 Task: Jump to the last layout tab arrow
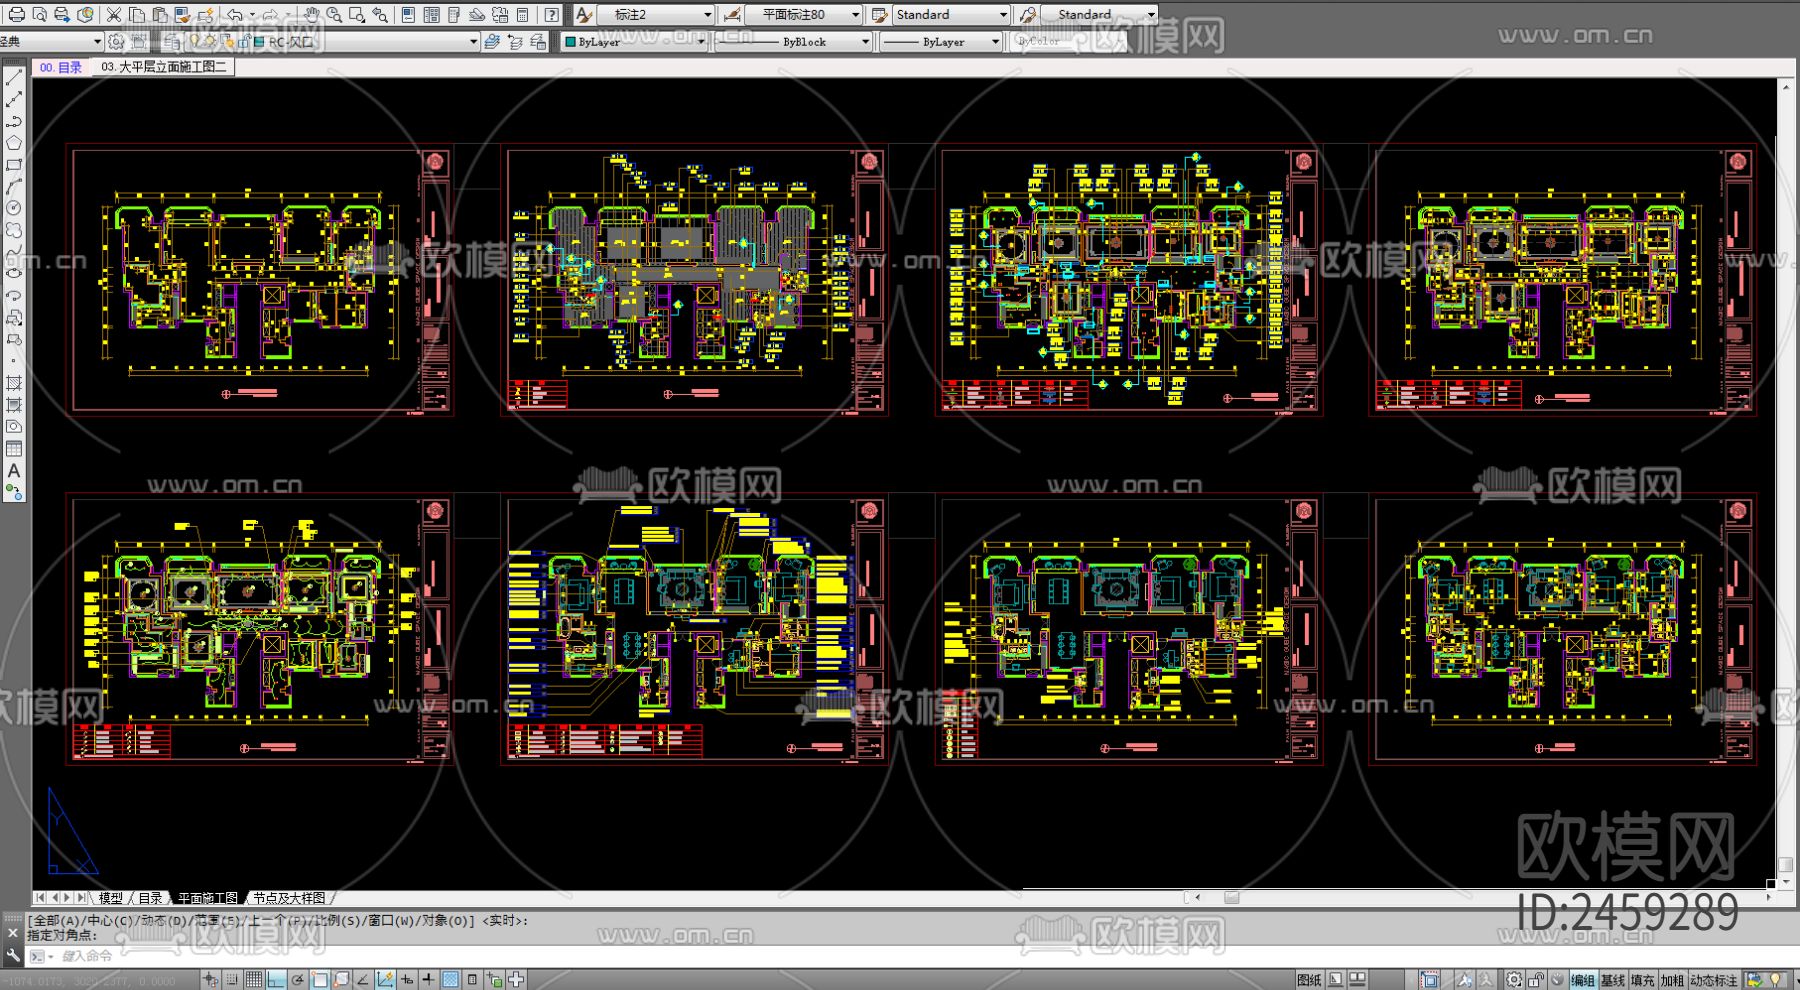point(81,898)
